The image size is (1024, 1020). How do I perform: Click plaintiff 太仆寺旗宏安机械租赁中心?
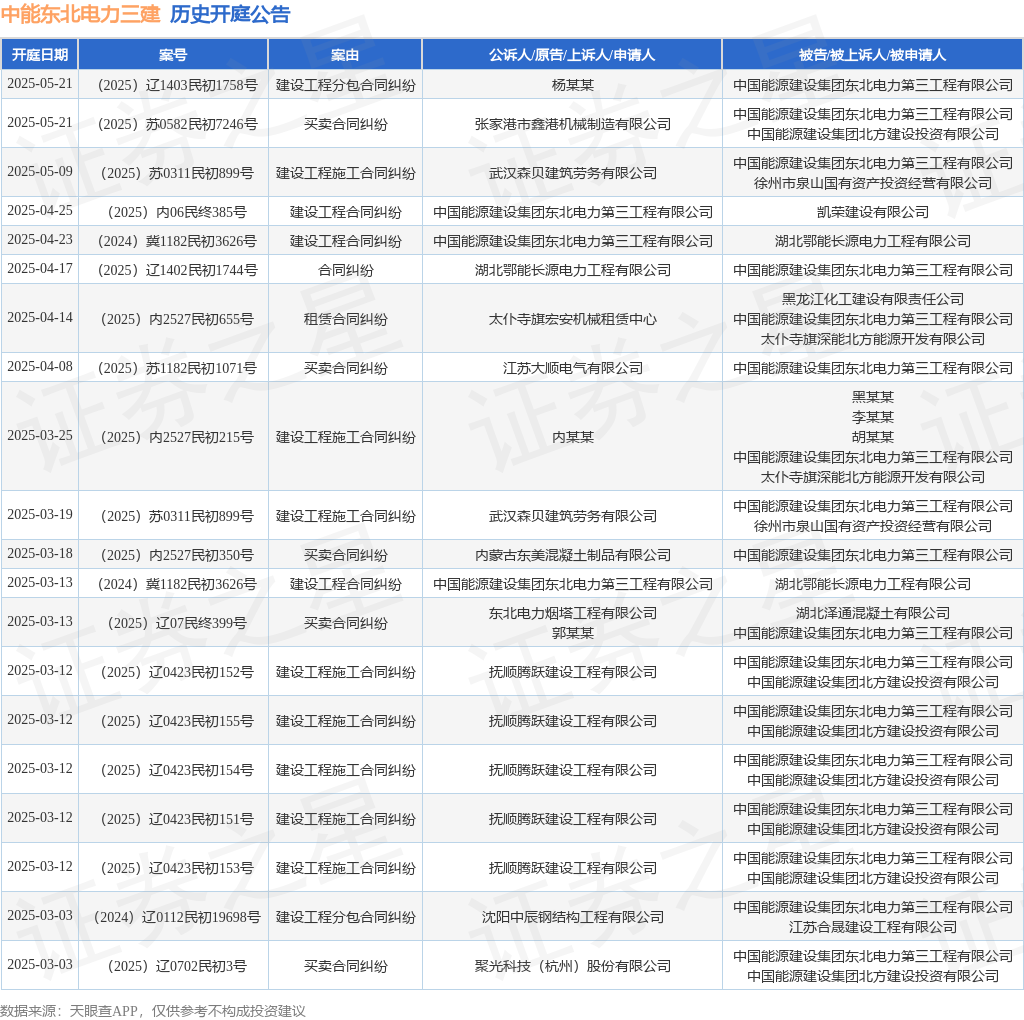pos(573,319)
